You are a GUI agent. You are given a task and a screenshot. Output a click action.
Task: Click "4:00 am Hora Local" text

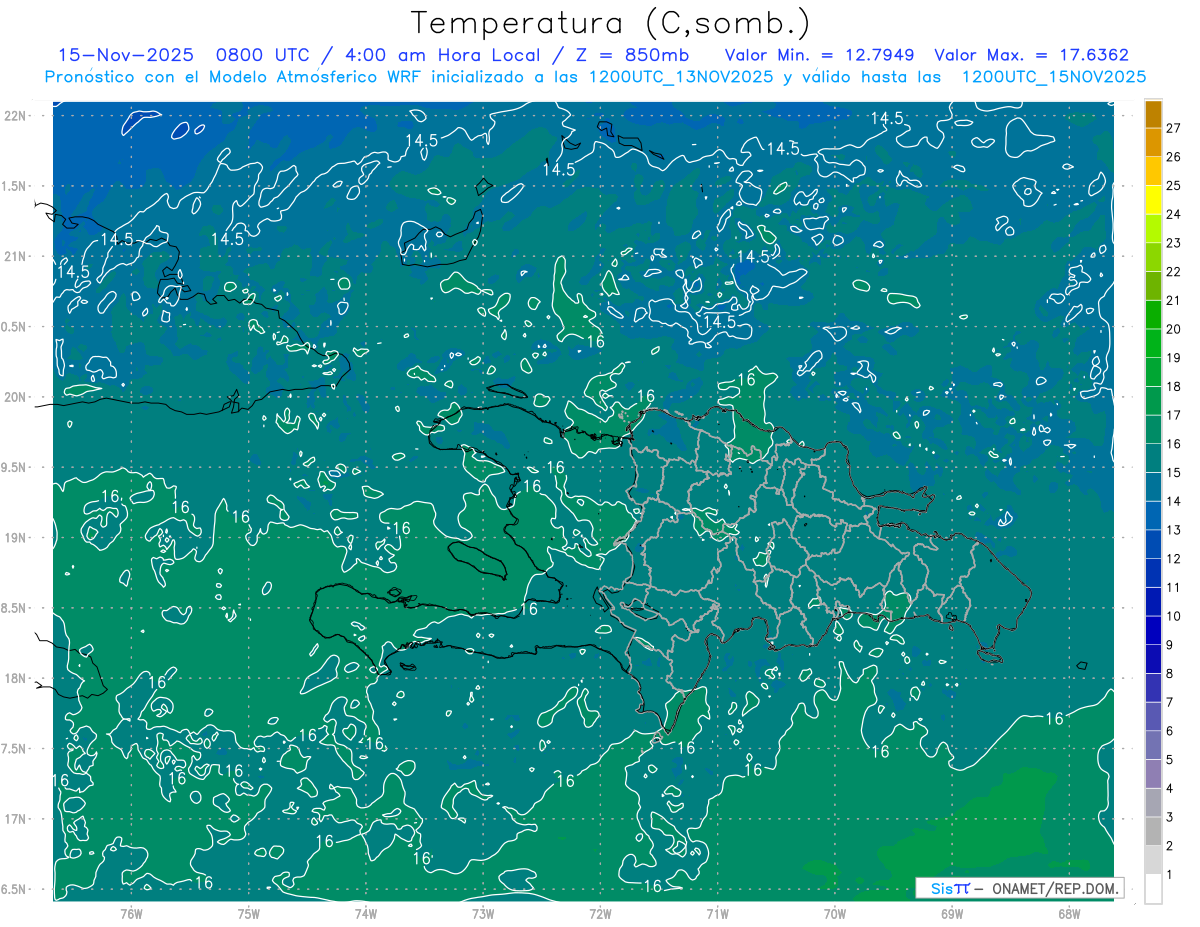coord(440,55)
